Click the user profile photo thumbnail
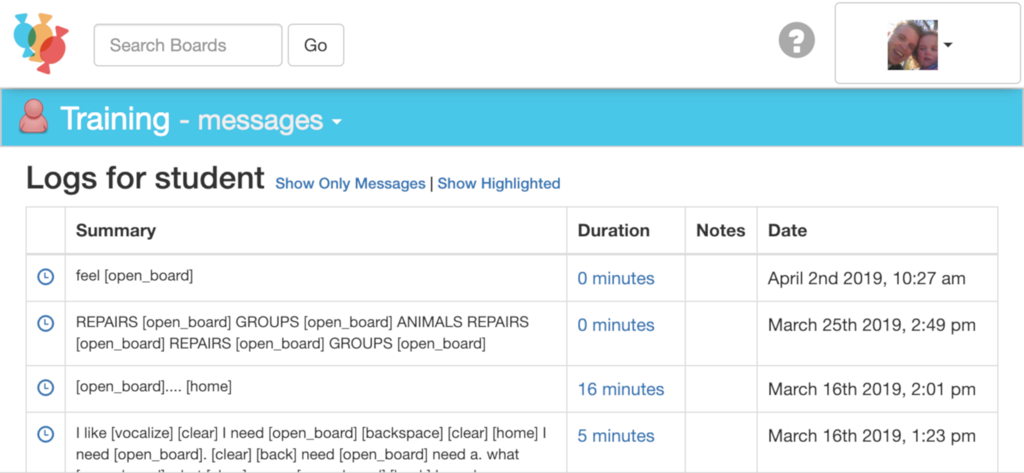The width and height of the screenshot is (1024, 473). [912, 44]
